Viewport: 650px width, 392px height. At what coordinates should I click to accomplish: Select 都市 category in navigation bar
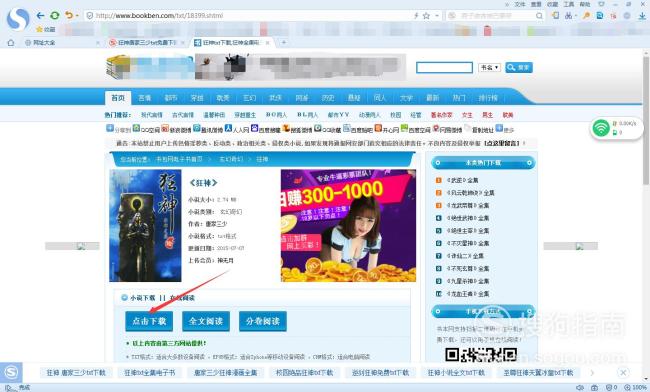click(171, 98)
